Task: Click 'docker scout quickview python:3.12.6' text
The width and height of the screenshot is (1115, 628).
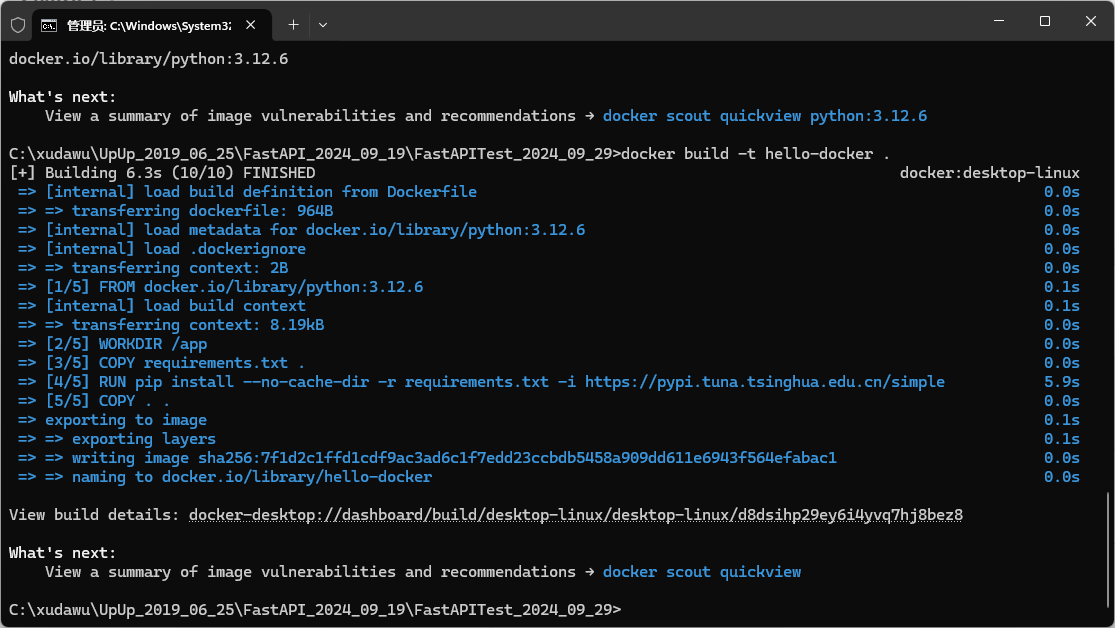Action: tap(765, 116)
